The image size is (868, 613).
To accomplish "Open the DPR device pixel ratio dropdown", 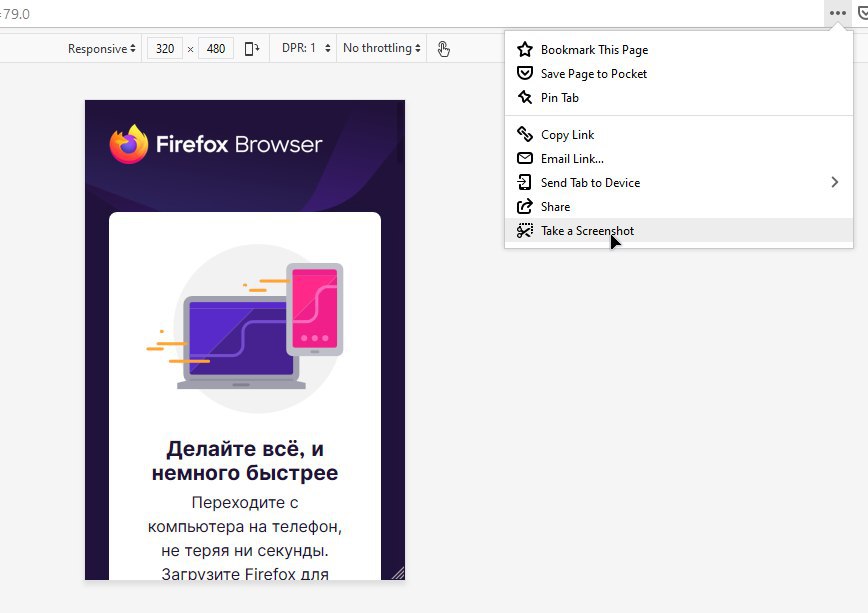I will pos(306,48).
